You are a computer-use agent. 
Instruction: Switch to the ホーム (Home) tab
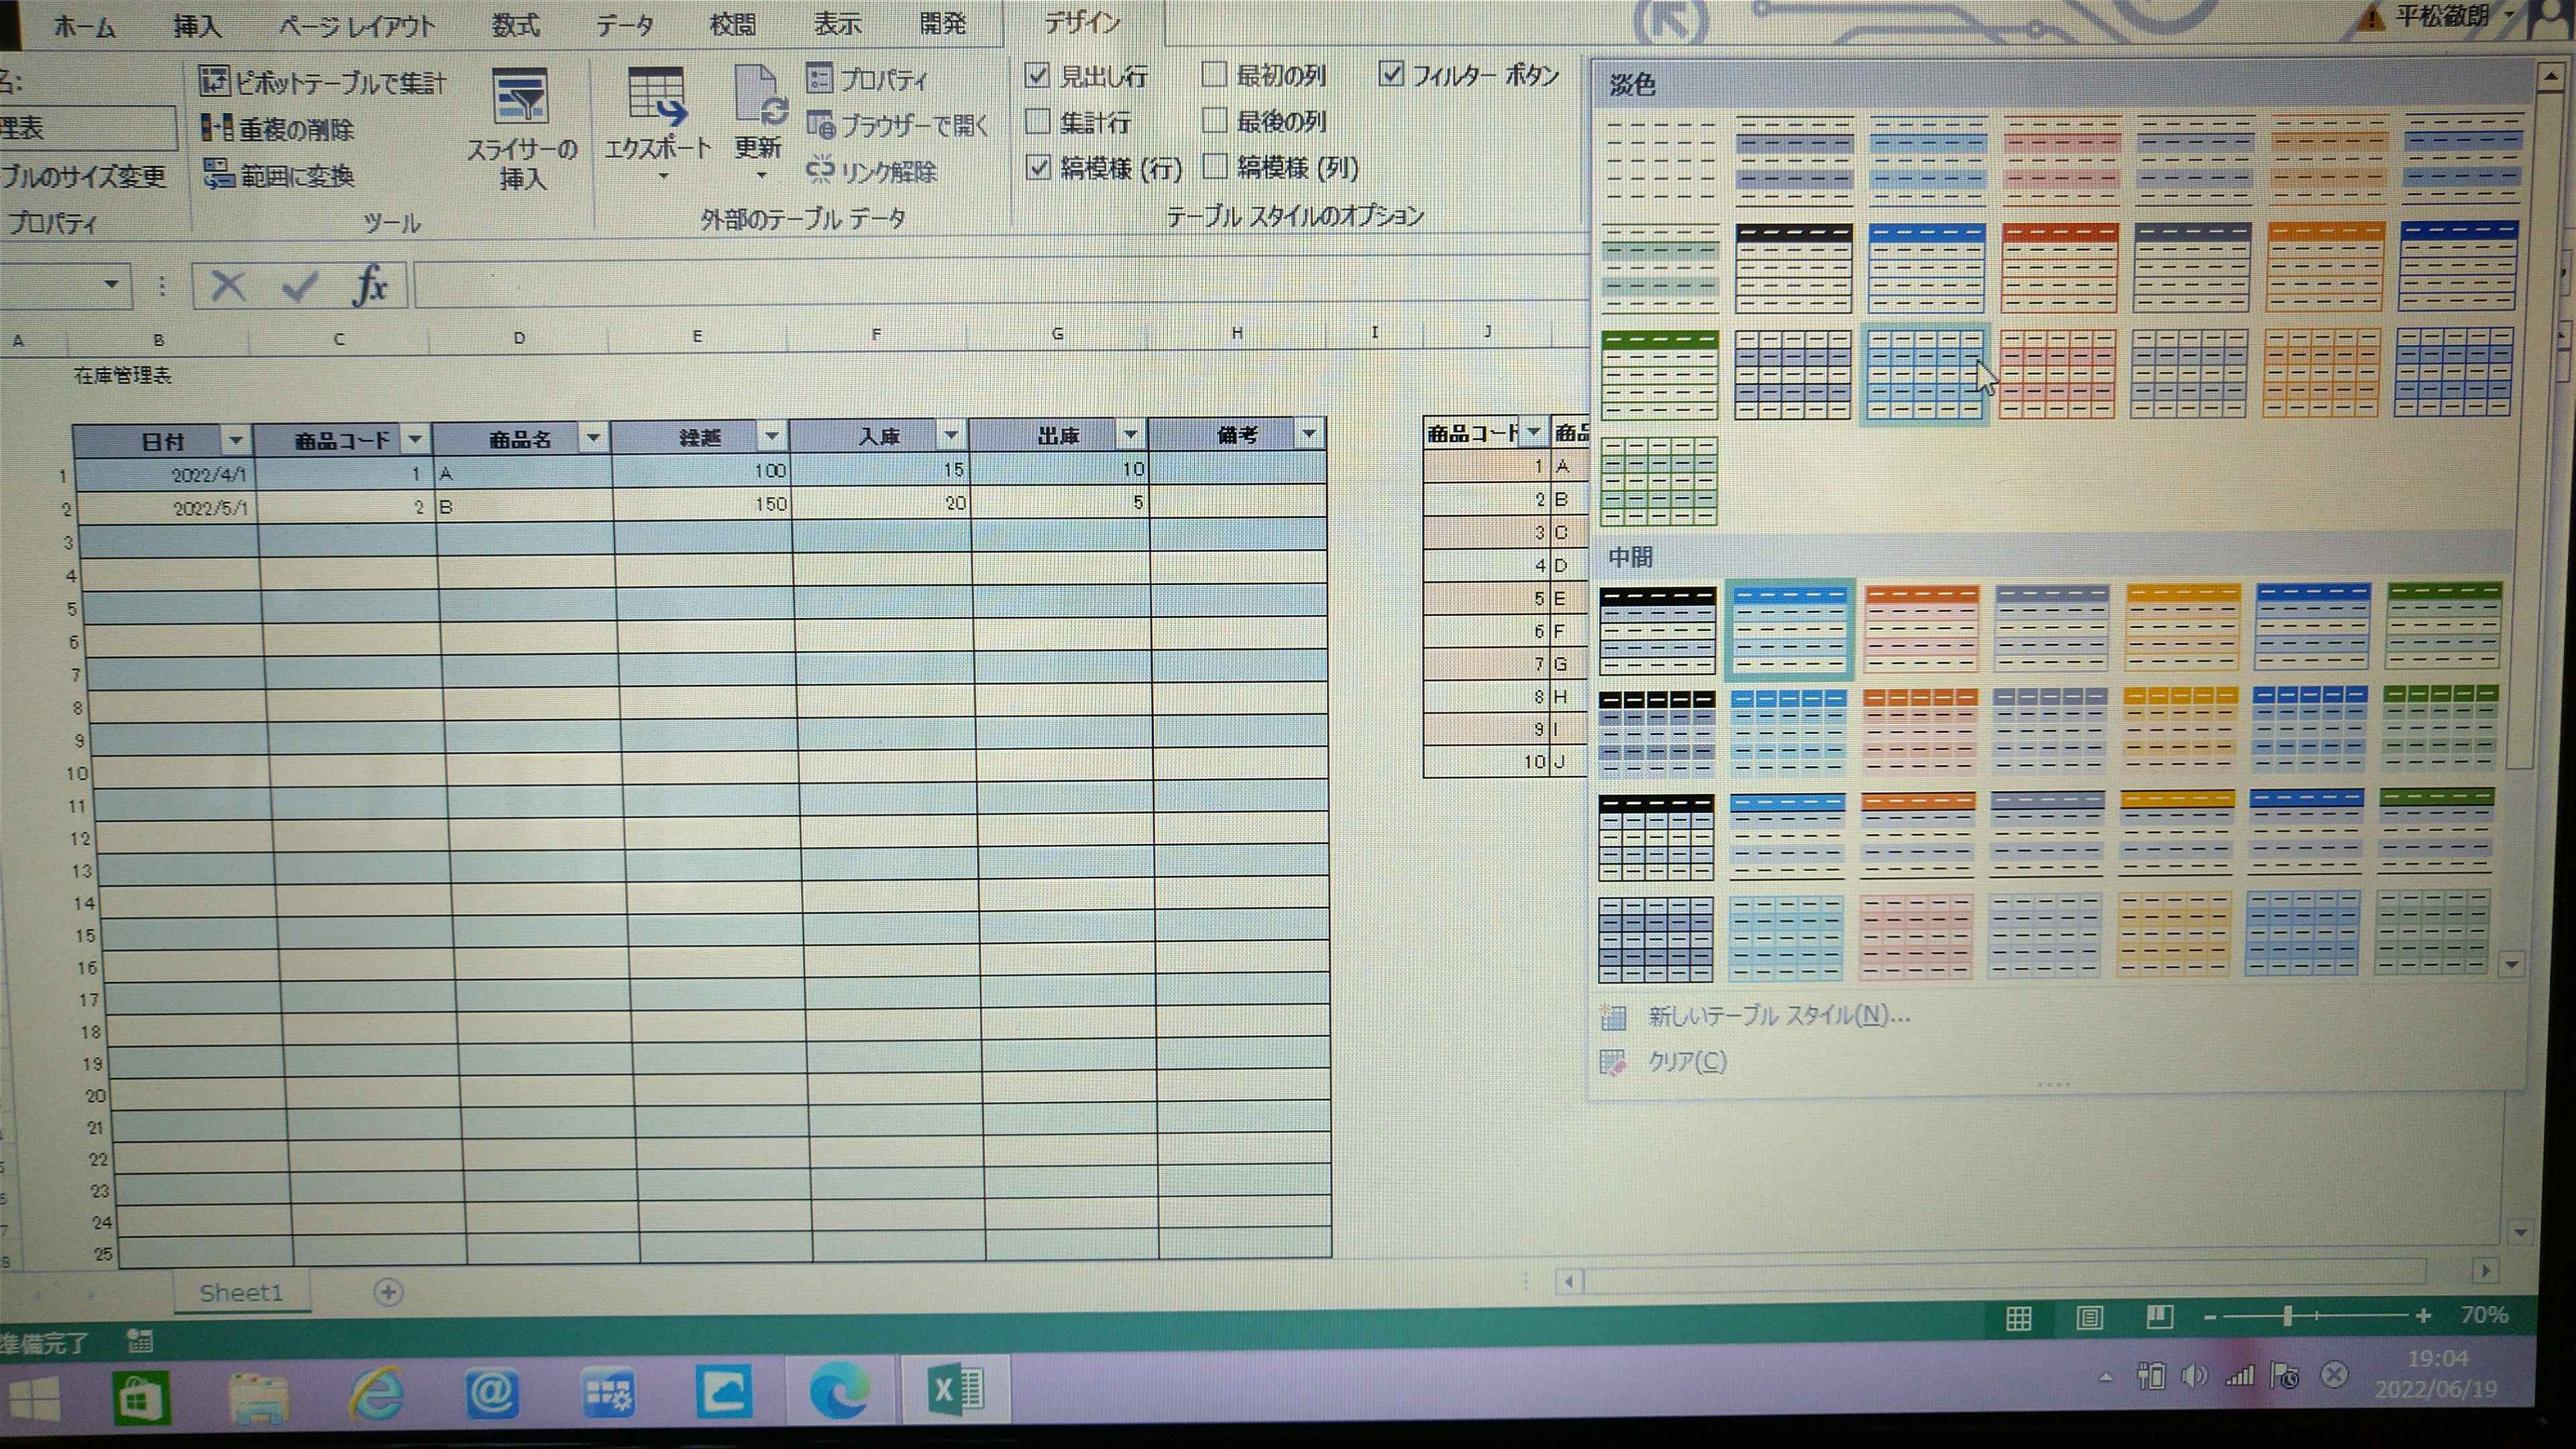click(85, 27)
